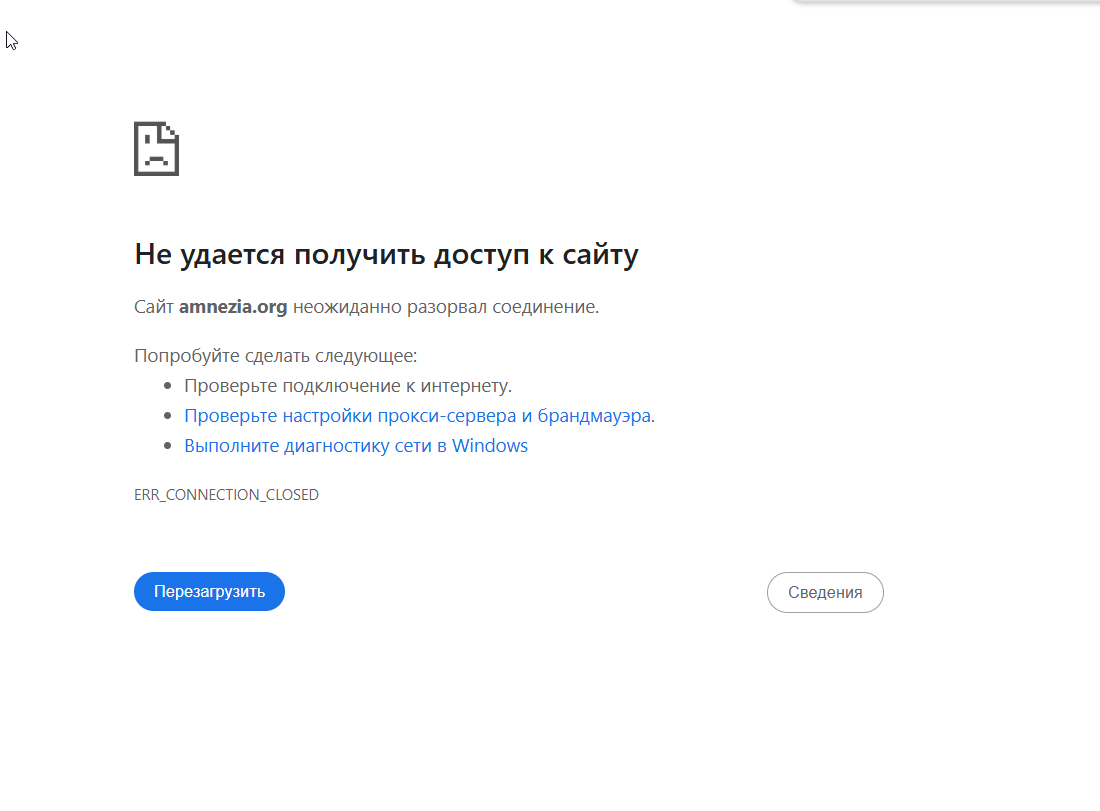This screenshot has width=1100, height=811.
Task: Select the ERR_CONNECTION_CLOSED error code text
Action: [x=226, y=495]
